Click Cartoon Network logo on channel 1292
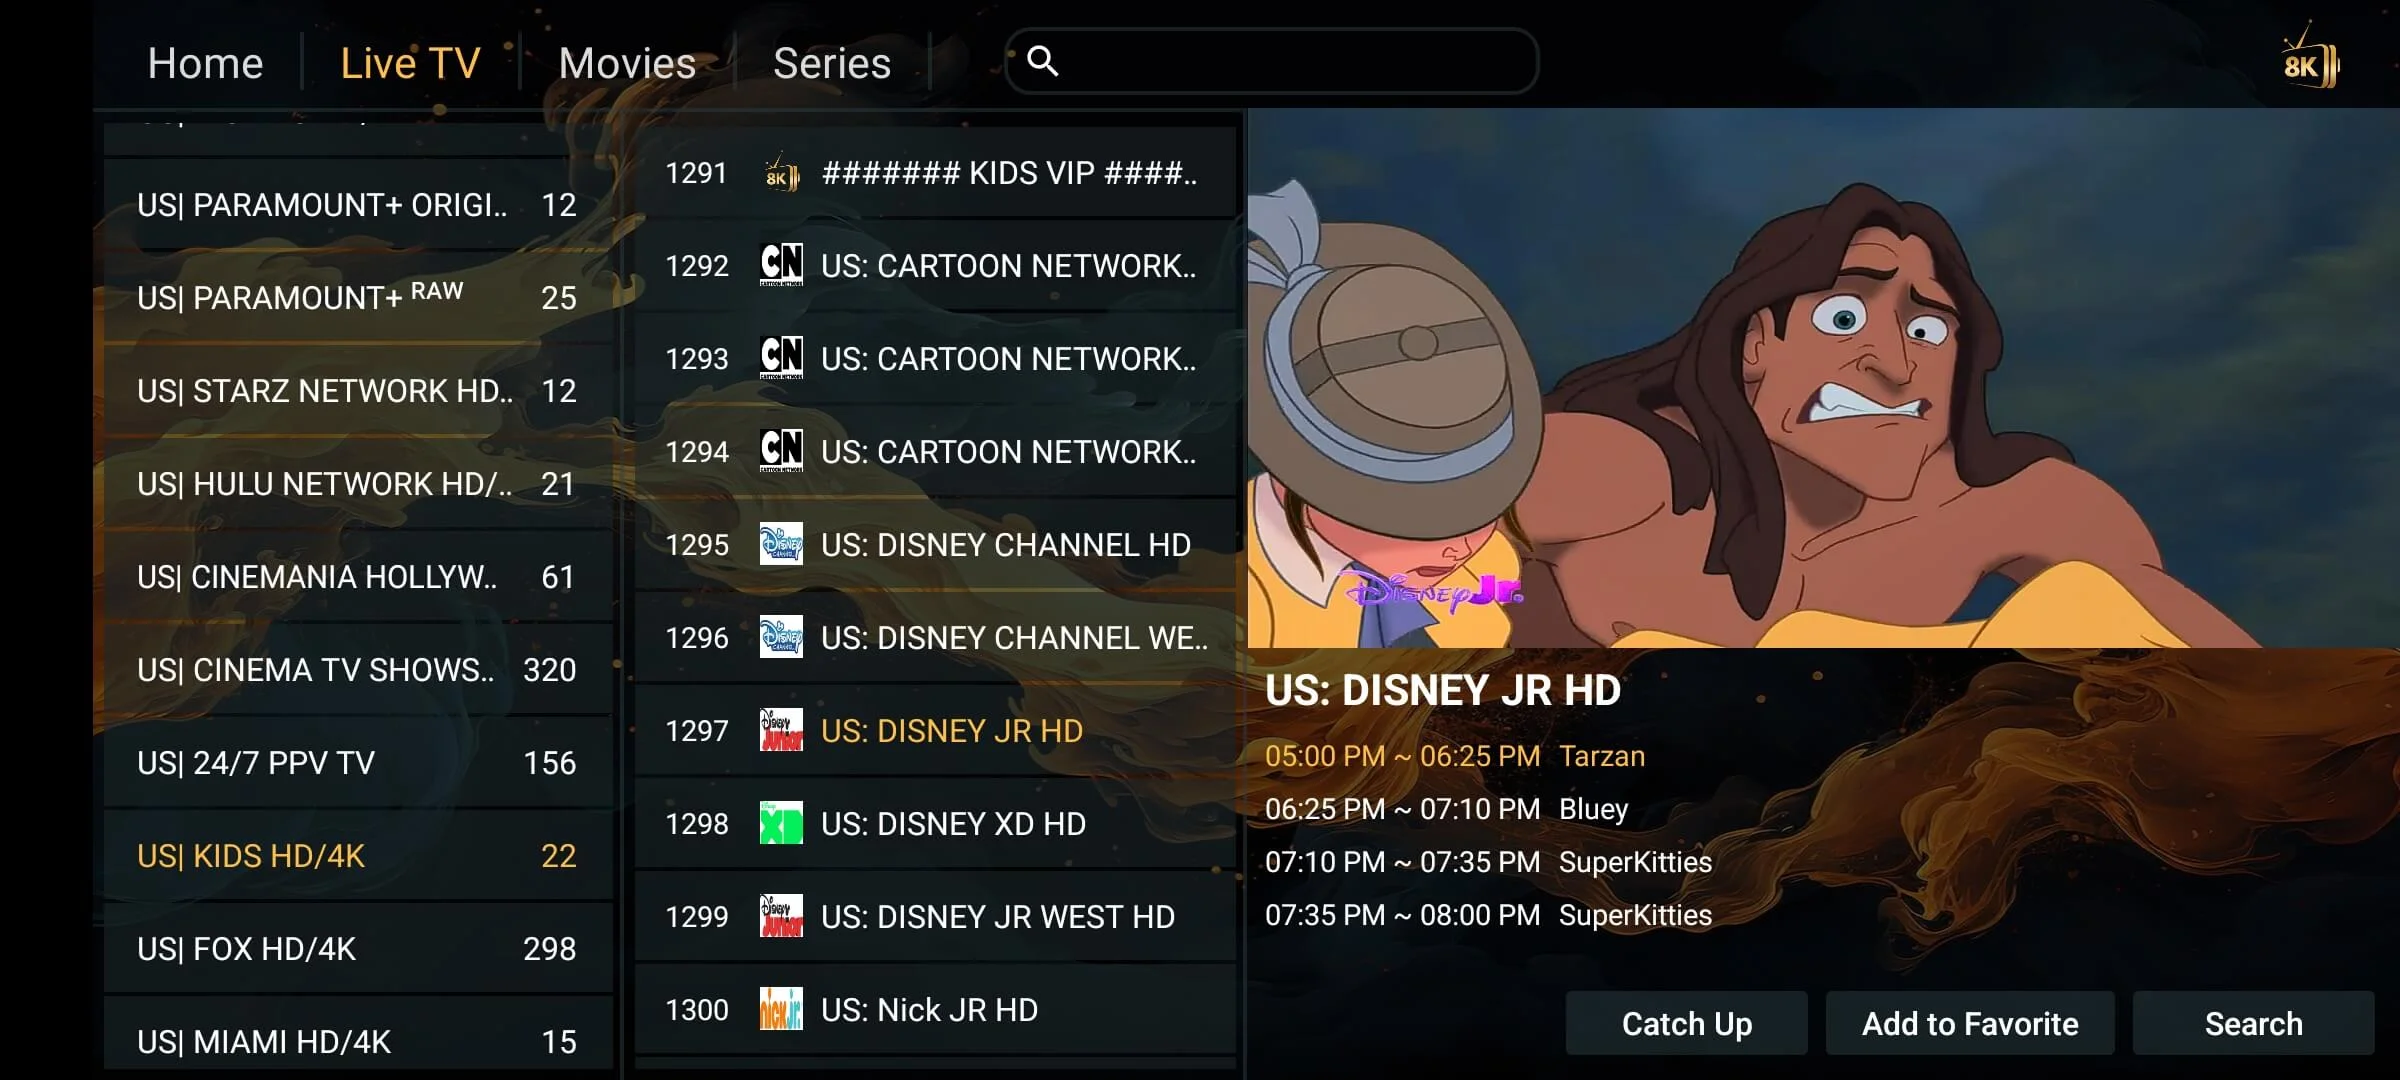This screenshot has height=1080, width=2400. (781, 266)
